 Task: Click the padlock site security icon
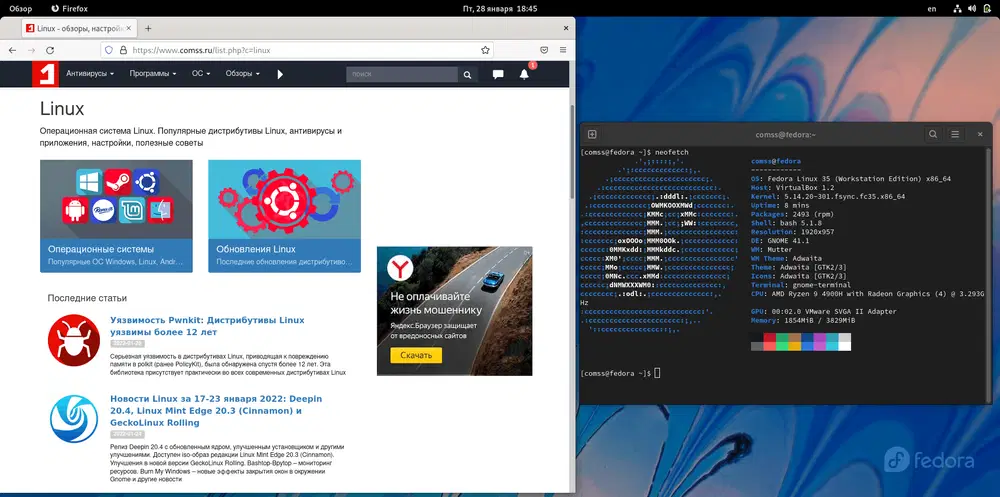click(123, 50)
